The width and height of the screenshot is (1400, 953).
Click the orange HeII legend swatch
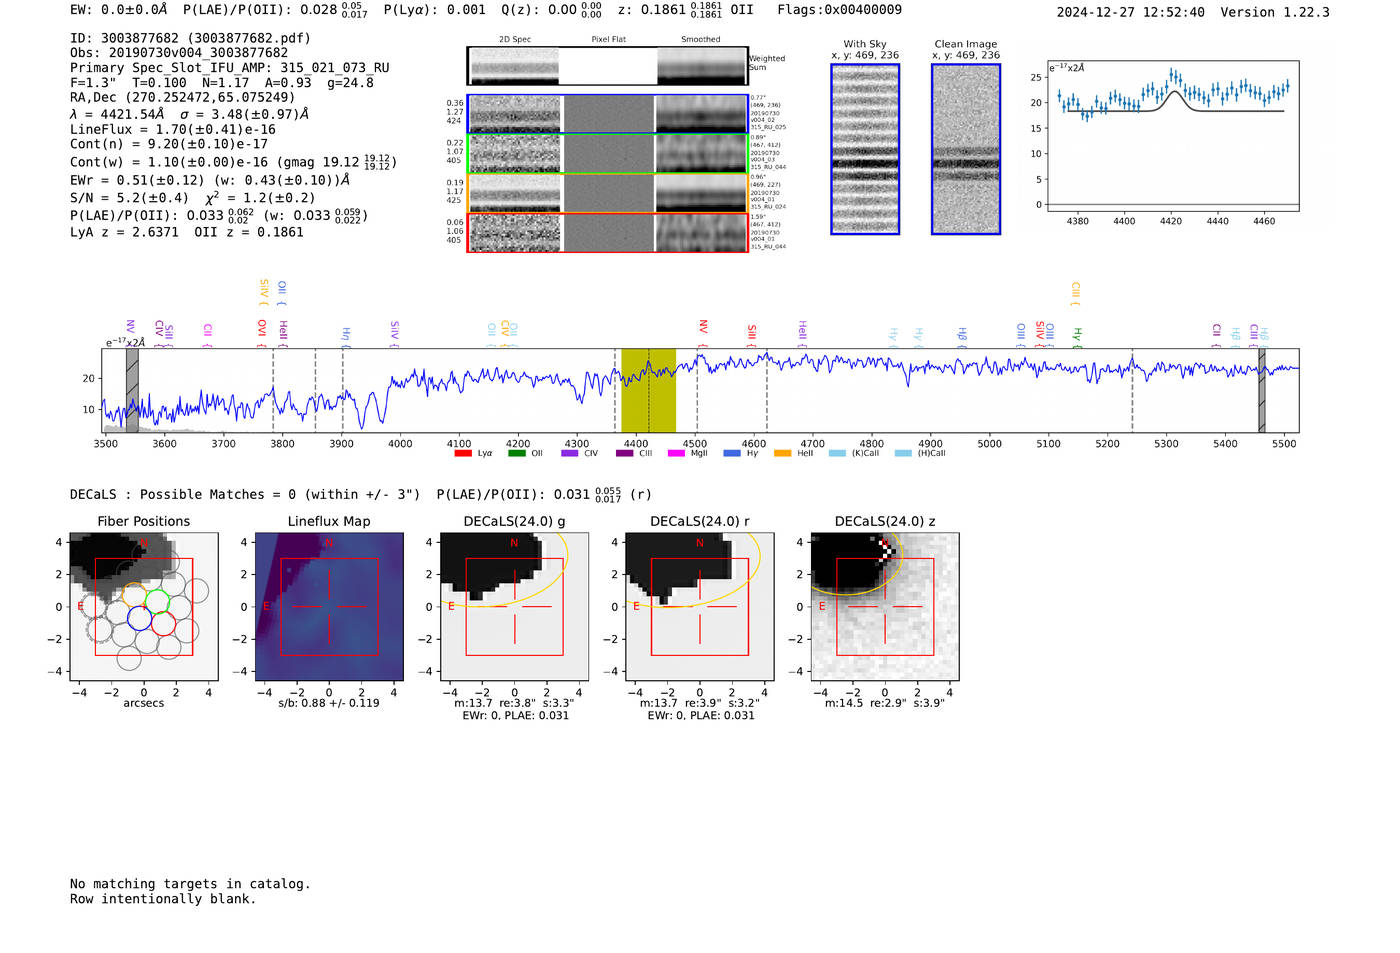point(782,453)
